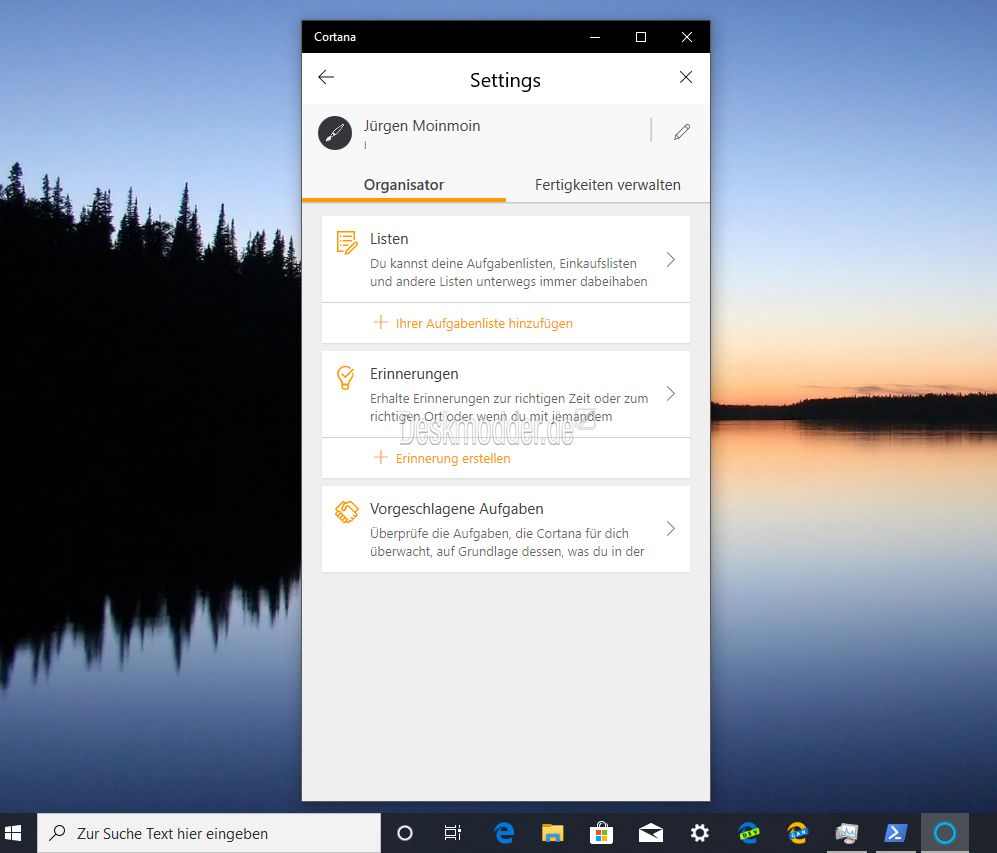The width and height of the screenshot is (997, 853).
Task: Close the Cortana window from title bar
Action: tap(687, 37)
